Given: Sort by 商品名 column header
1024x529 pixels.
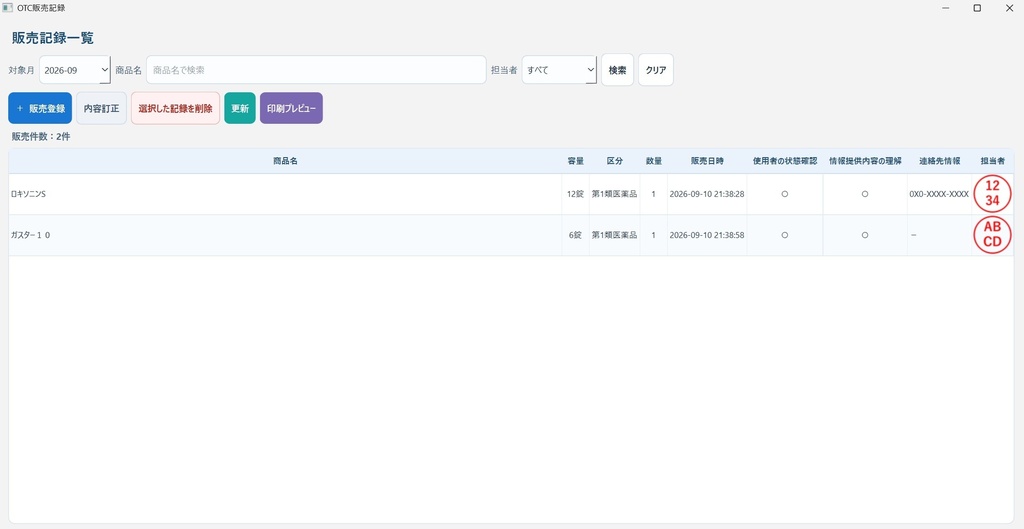Looking at the screenshot, I should point(285,161).
